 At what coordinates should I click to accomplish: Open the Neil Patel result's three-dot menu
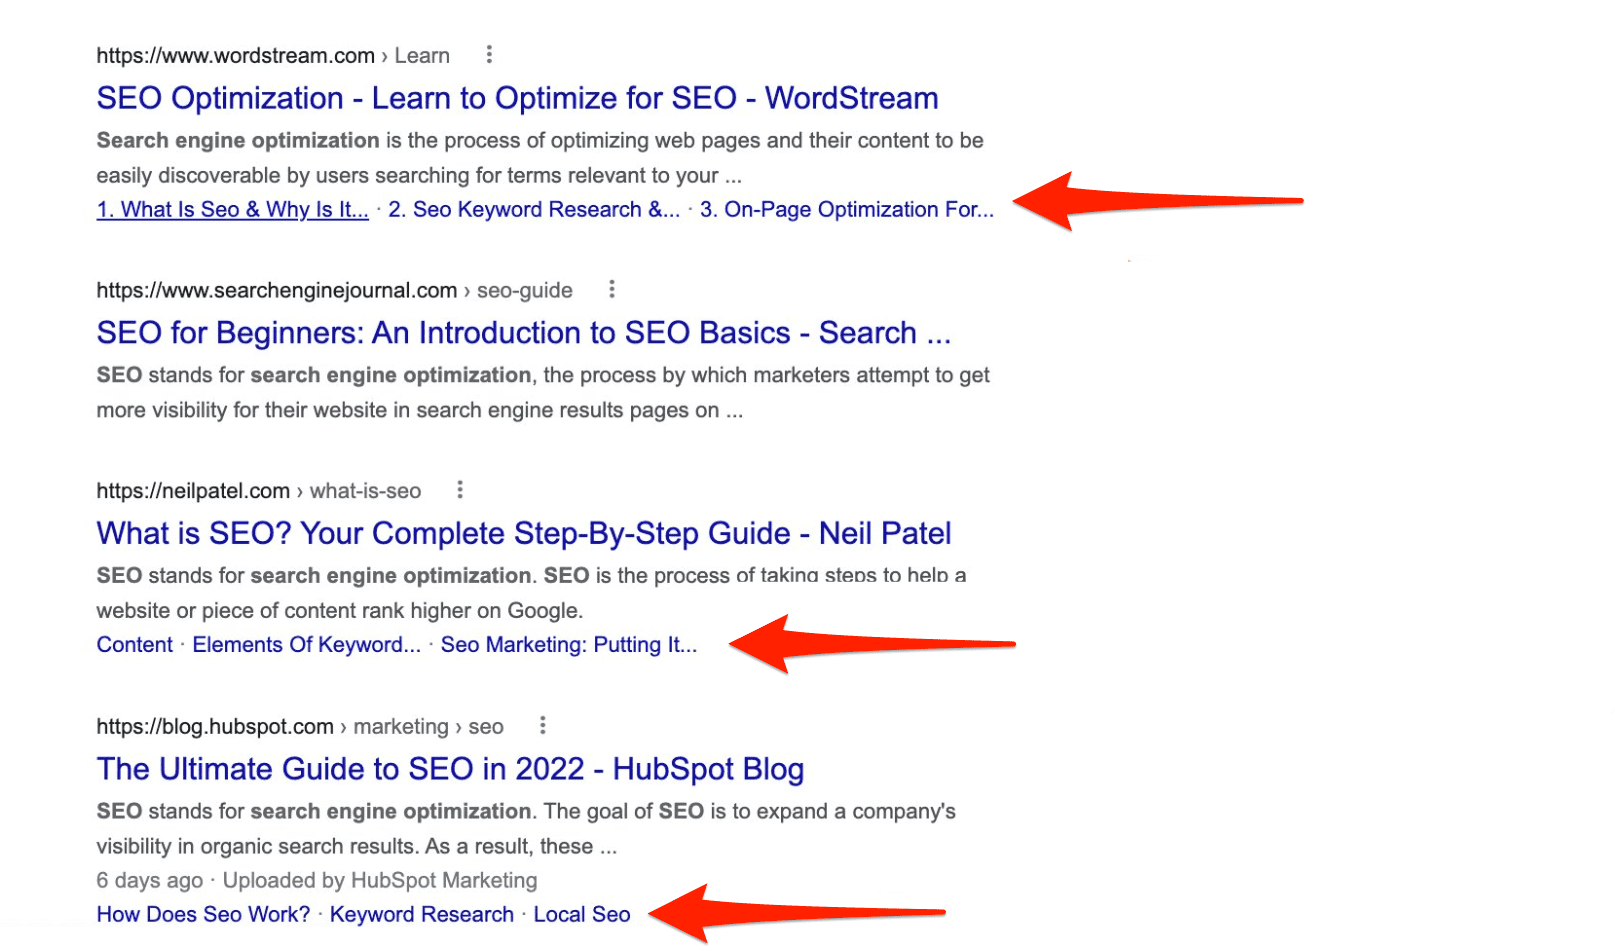tap(460, 490)
